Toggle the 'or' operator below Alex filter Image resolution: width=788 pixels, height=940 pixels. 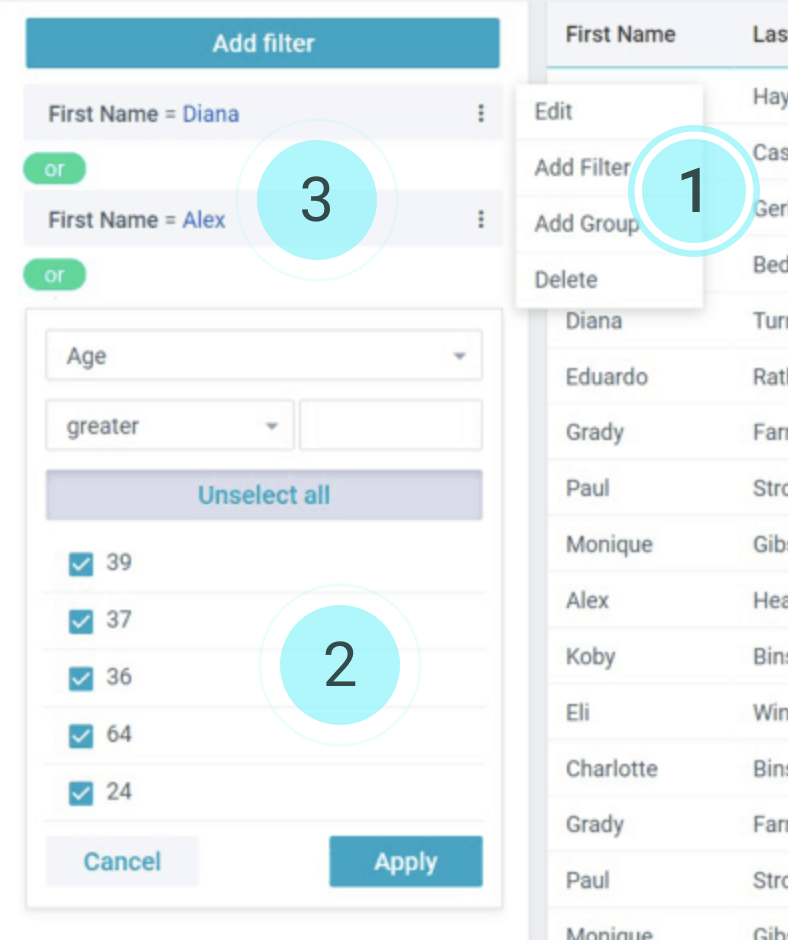point(55,274)
